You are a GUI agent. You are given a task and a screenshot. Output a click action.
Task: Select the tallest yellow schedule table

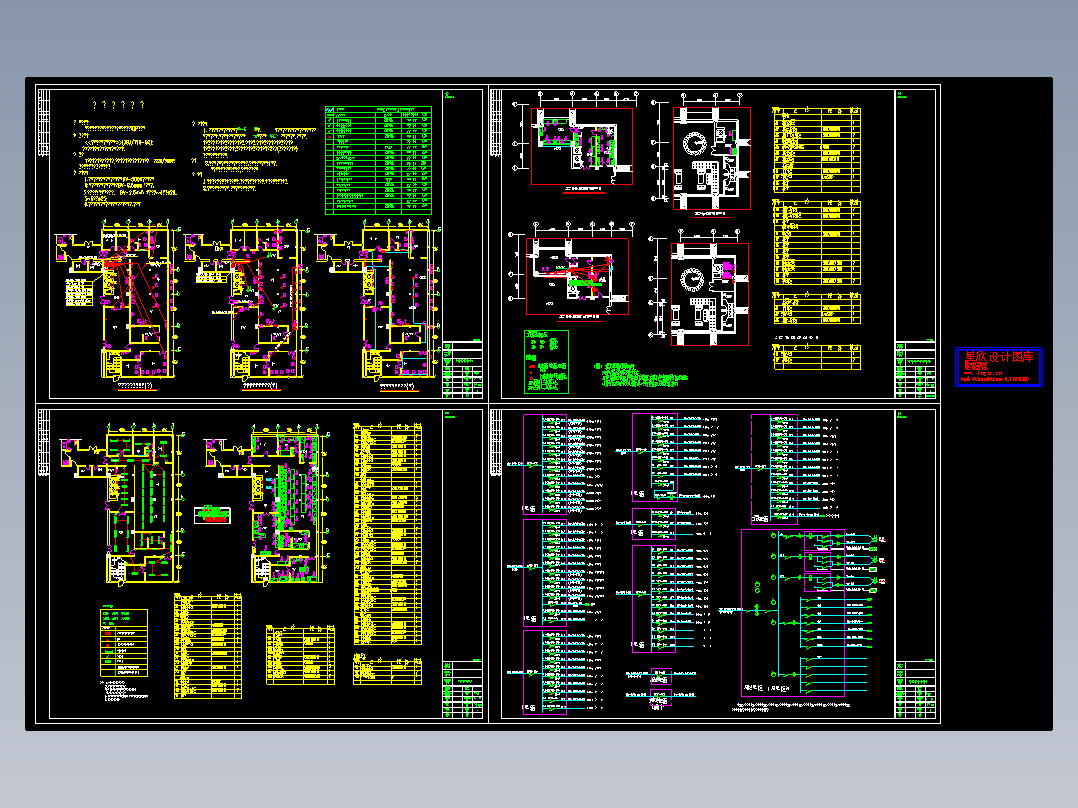coord(388,534)
